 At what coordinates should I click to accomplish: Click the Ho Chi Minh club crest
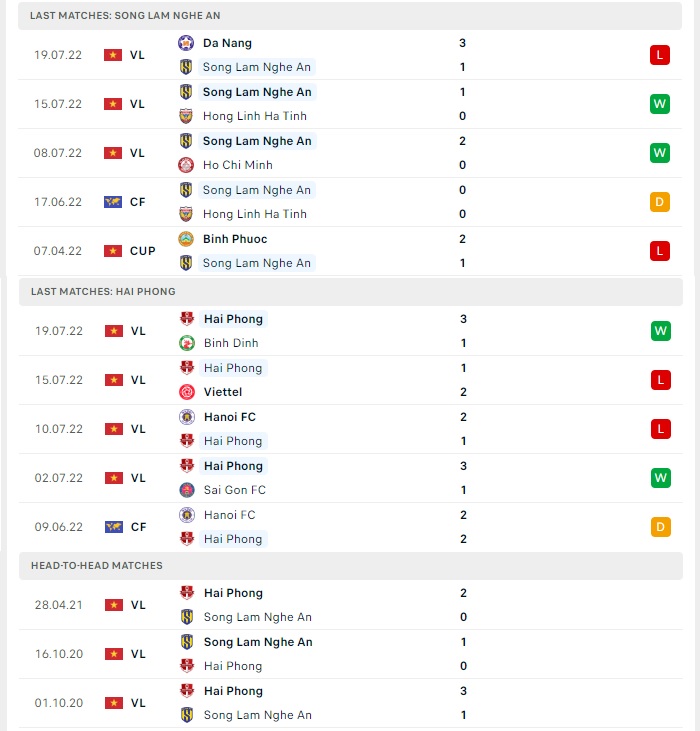tap(186, 165)
